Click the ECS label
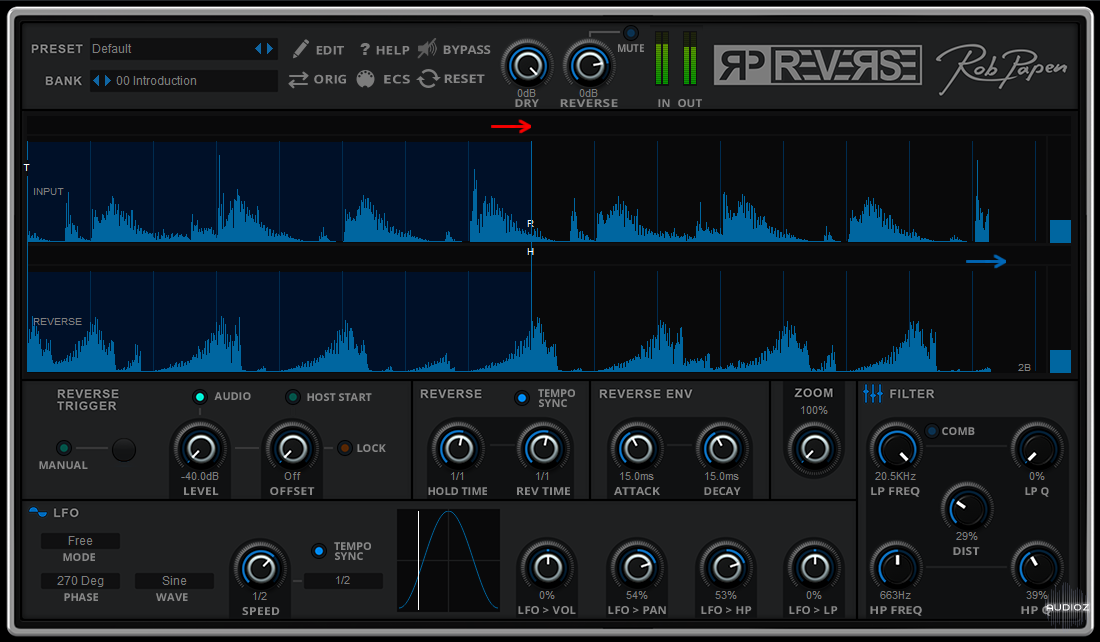Screen dimensions: 1100x642 396,79
